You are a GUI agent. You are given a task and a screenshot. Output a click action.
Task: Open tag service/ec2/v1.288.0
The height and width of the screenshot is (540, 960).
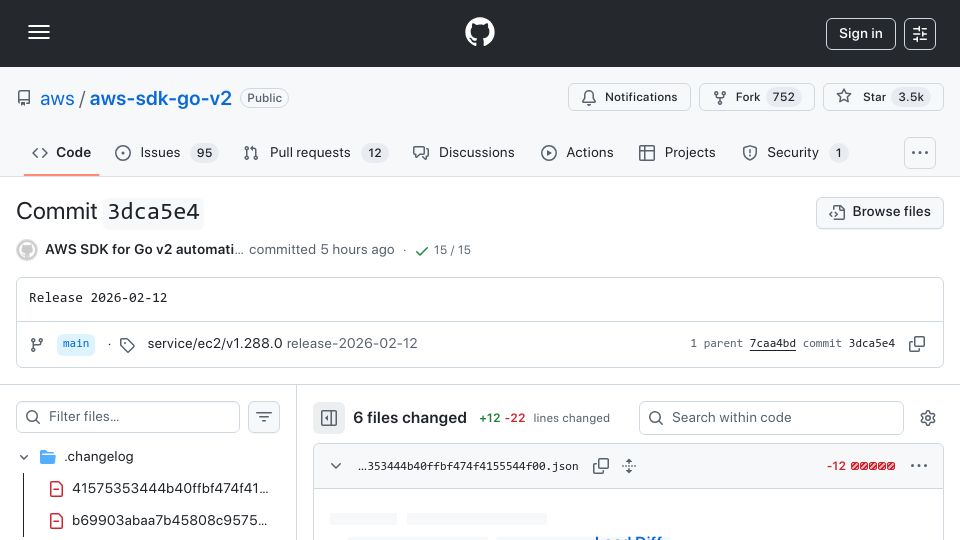[214, 343]
